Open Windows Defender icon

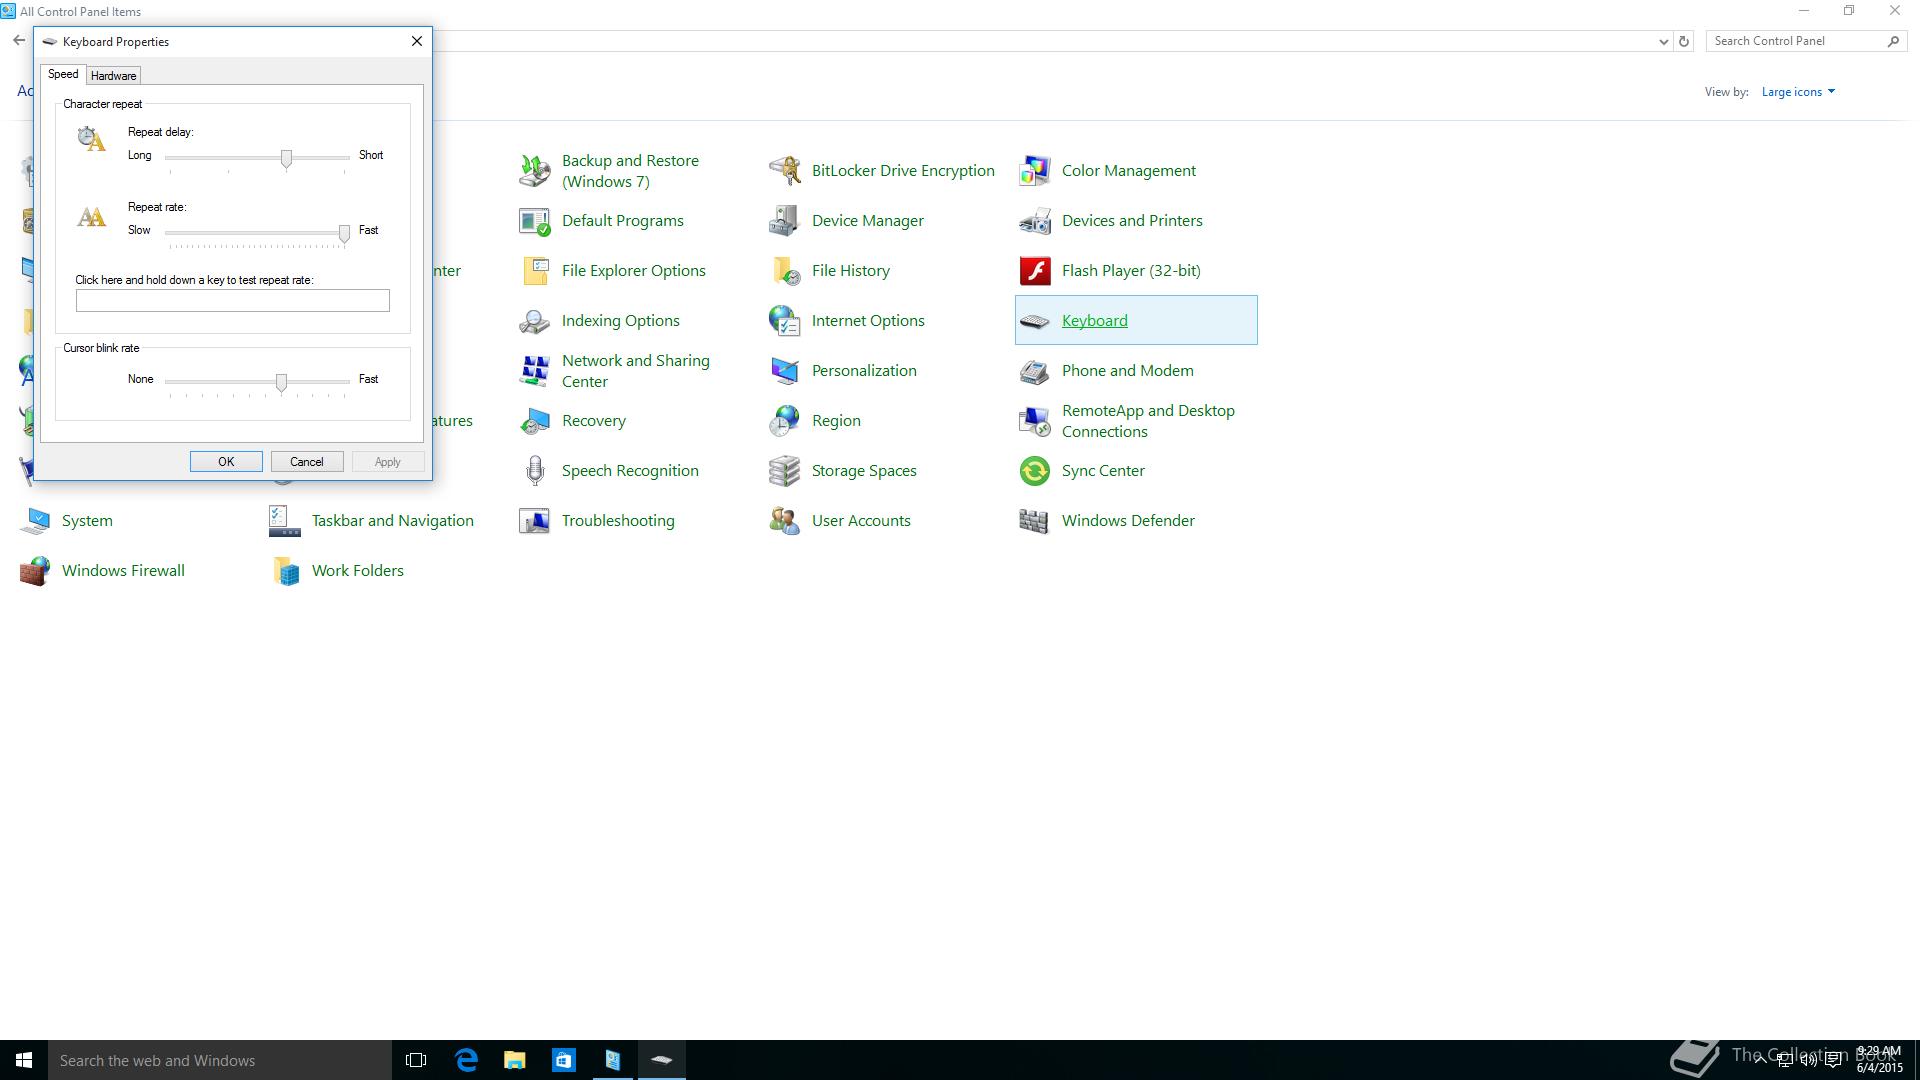[x=1034, y=521]
